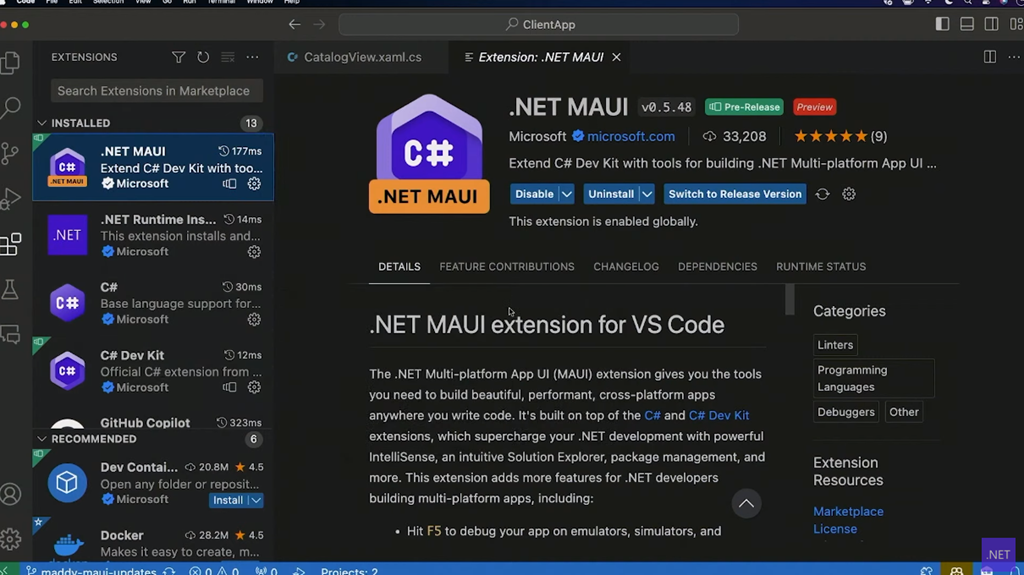
Task: Open the ClientApp command center search
Action: [539, 25]
